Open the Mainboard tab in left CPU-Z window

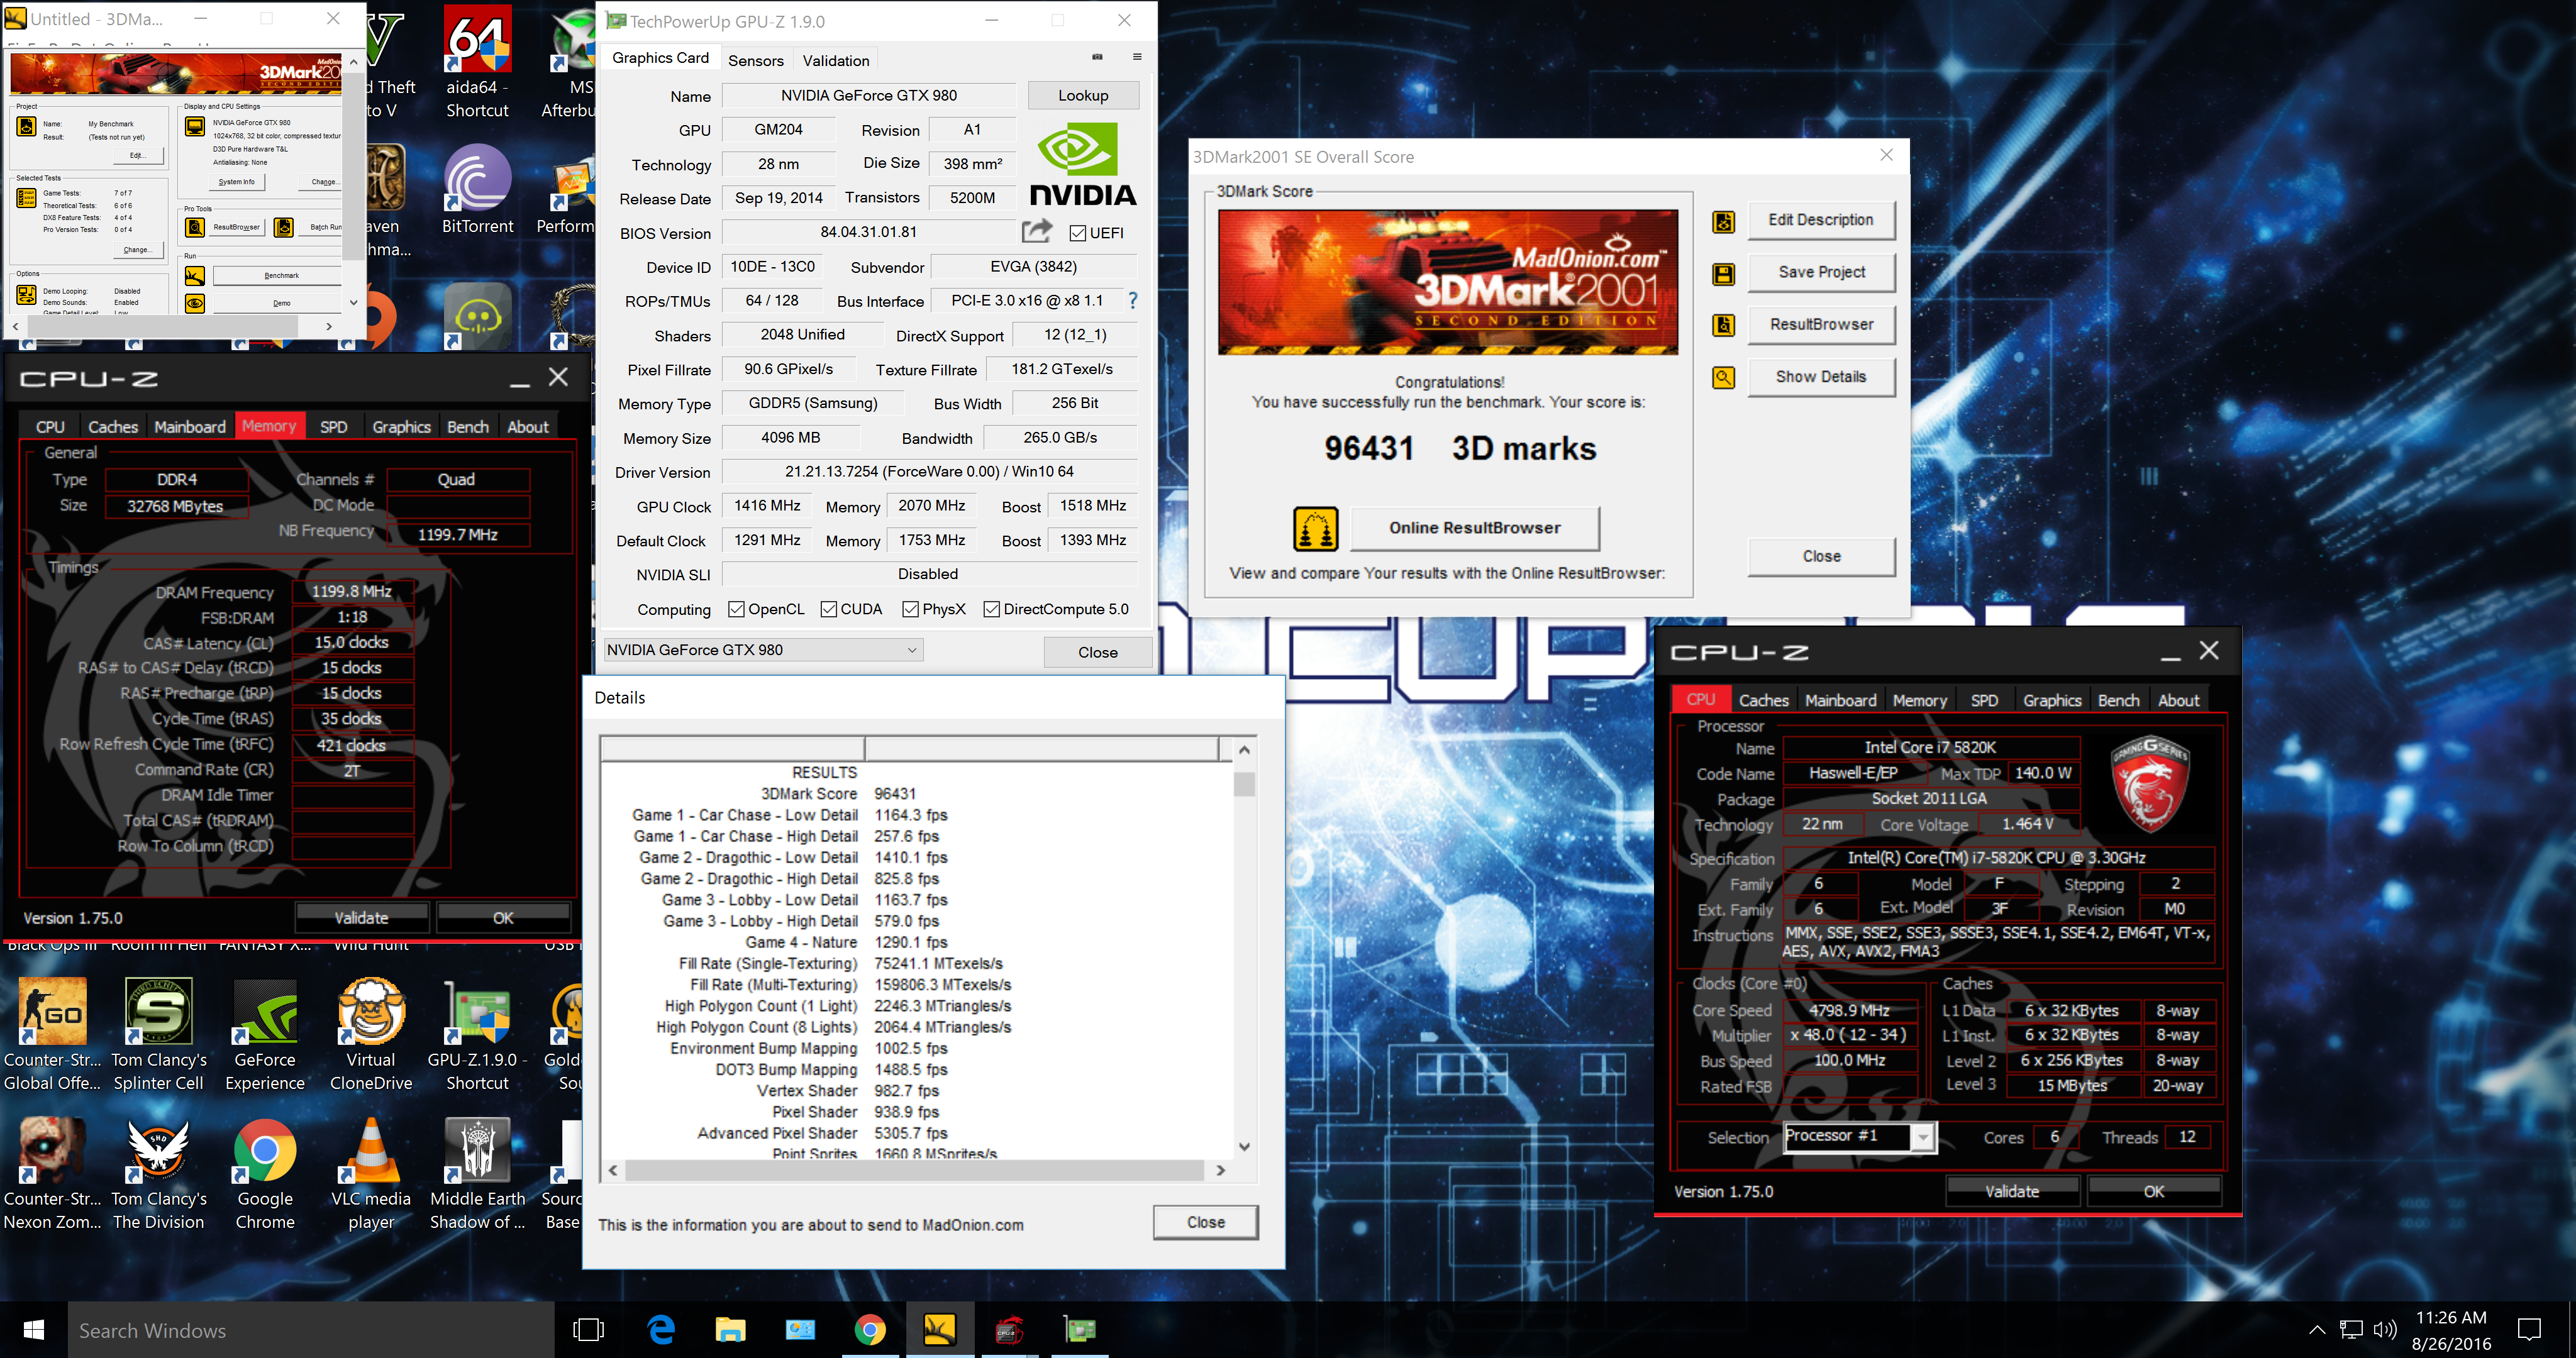(x=189, y=427)
